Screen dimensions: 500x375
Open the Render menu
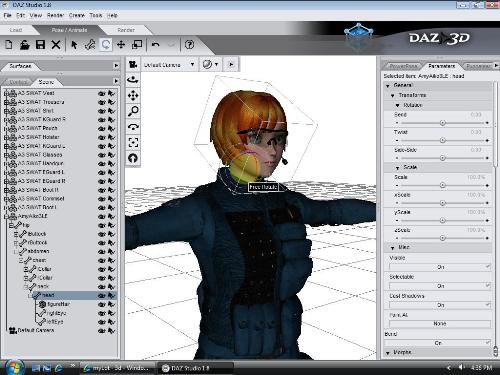point(55,15)
